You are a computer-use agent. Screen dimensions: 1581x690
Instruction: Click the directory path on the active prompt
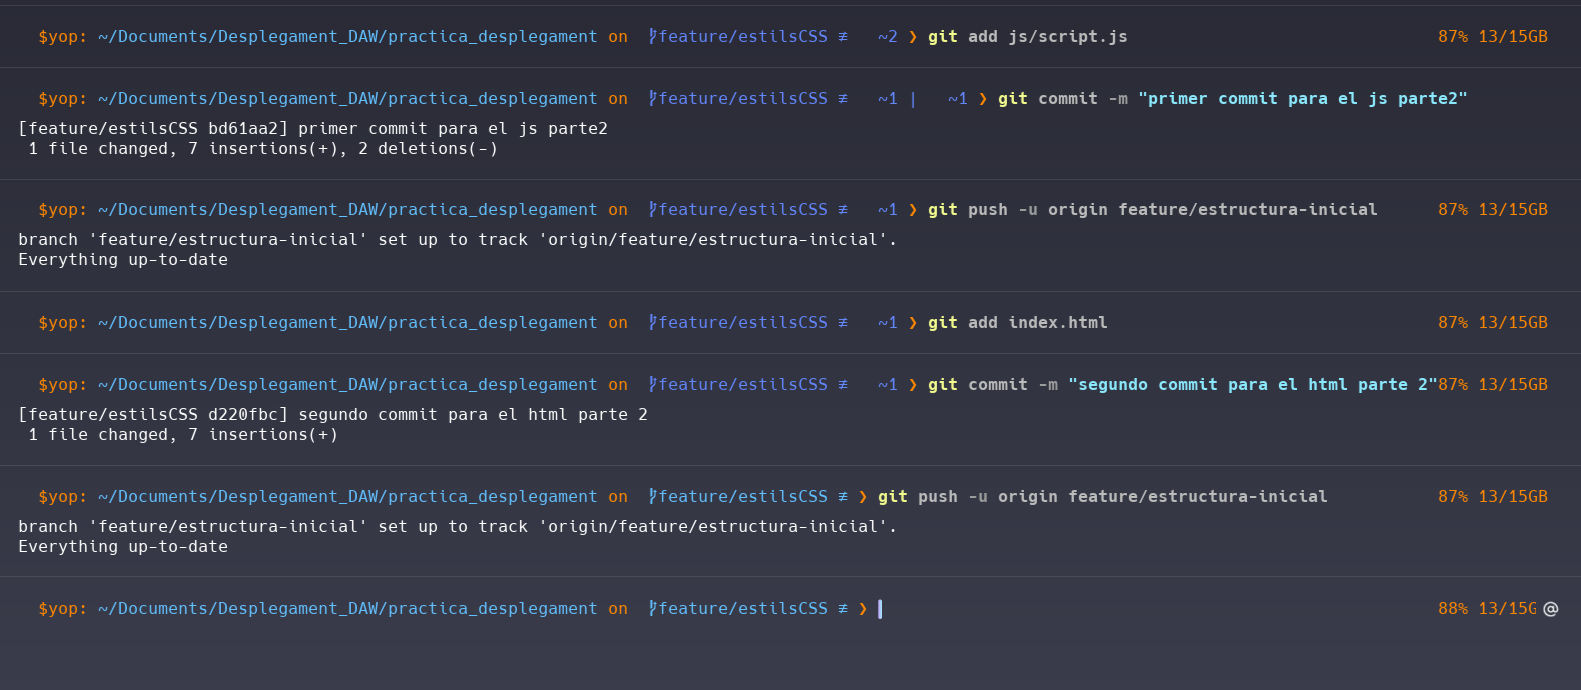click(x=347, y=609)
